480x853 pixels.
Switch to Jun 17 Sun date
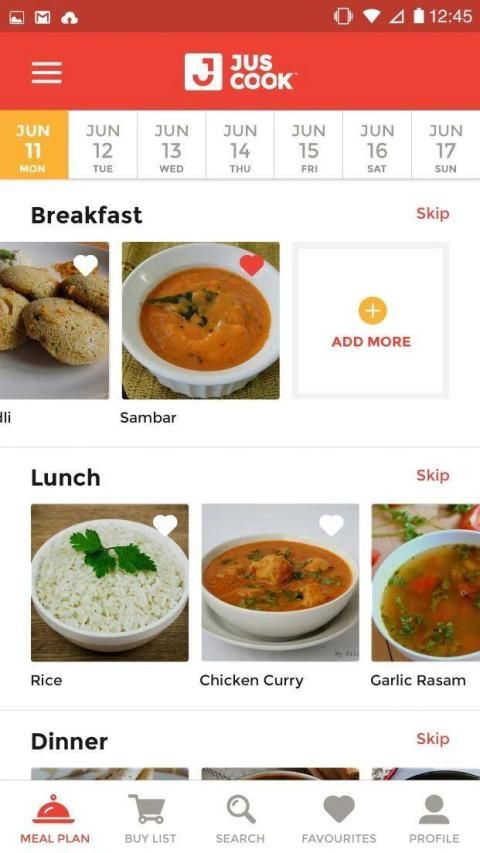pos(446,145)
